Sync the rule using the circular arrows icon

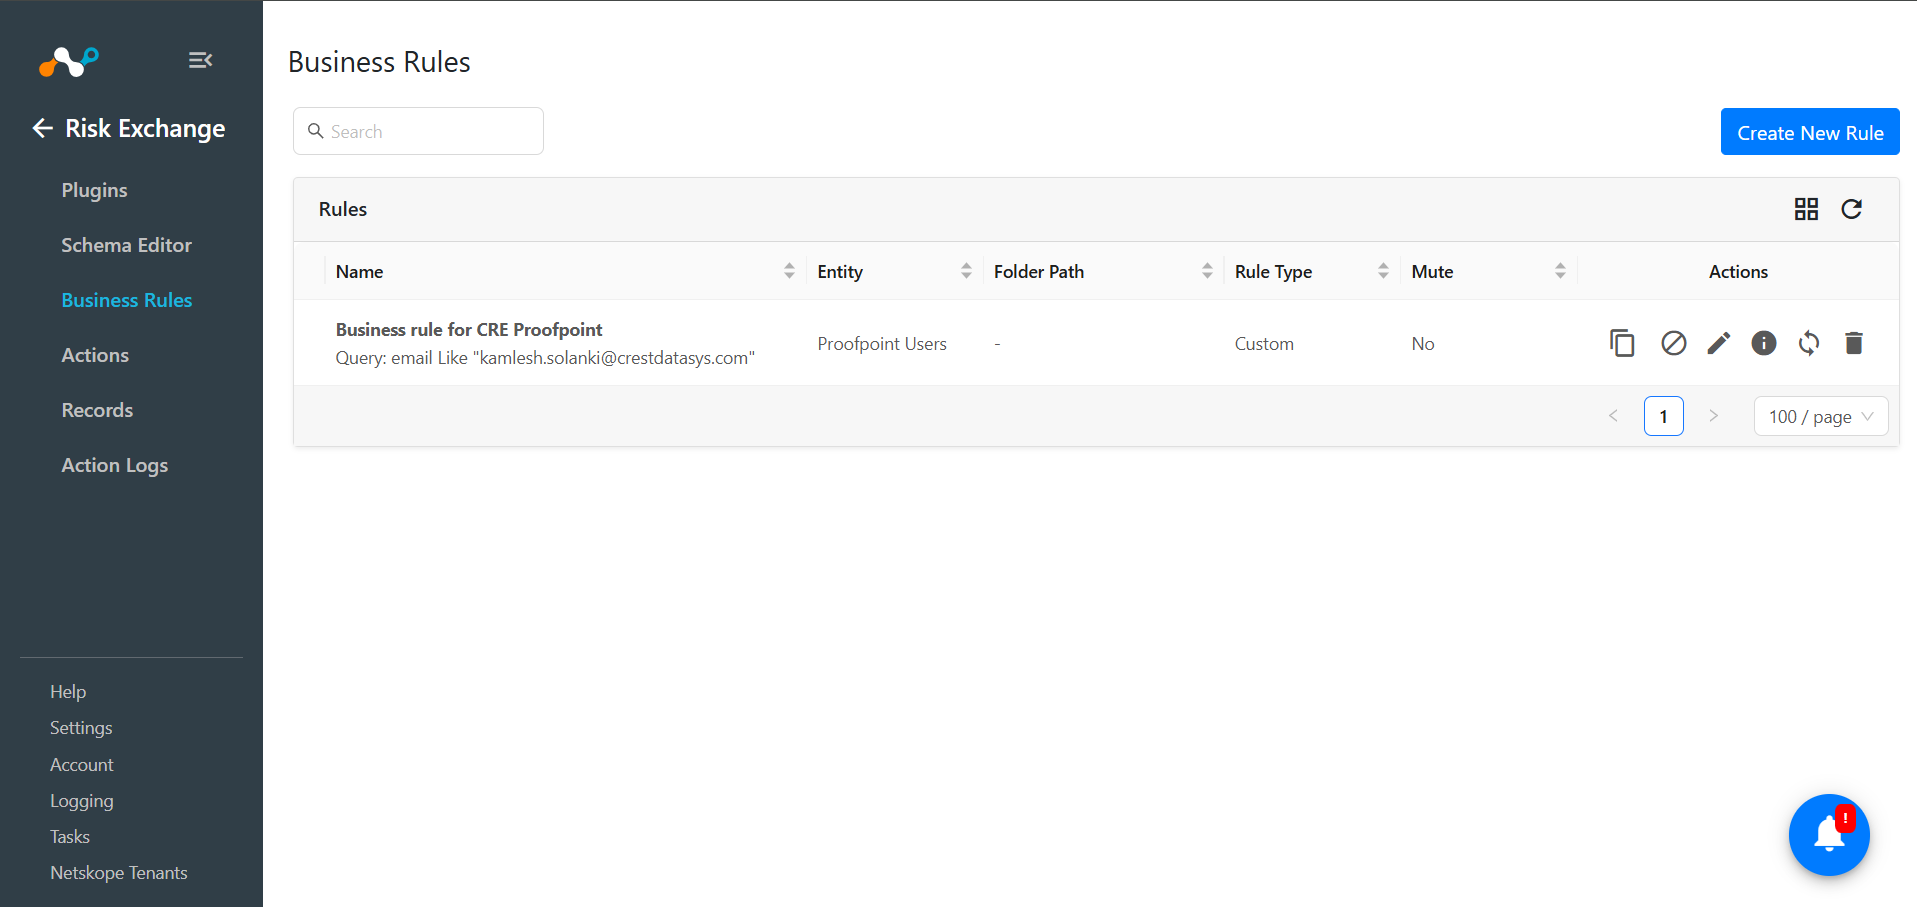tap(1808, 343)
